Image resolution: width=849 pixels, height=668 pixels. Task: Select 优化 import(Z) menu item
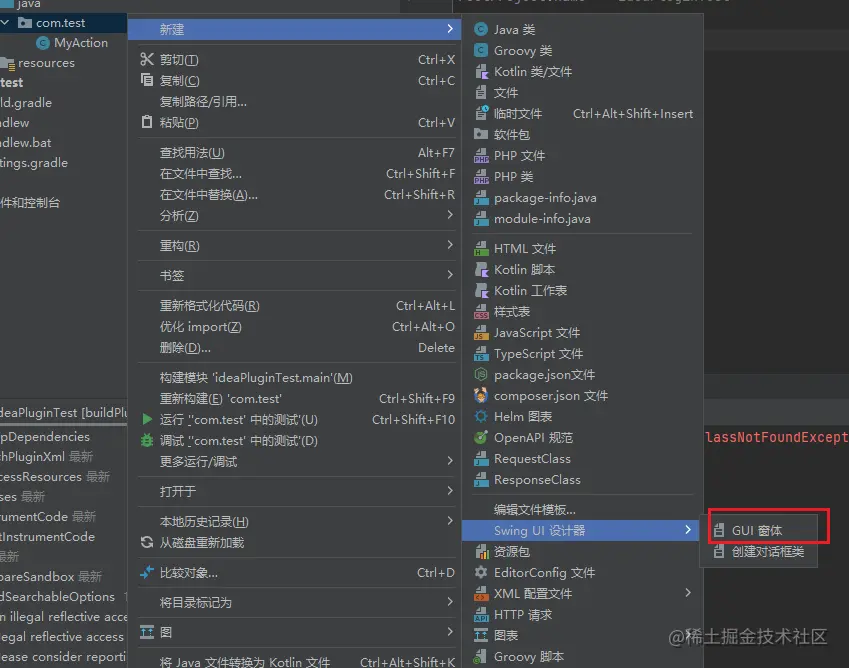point(296,327)
